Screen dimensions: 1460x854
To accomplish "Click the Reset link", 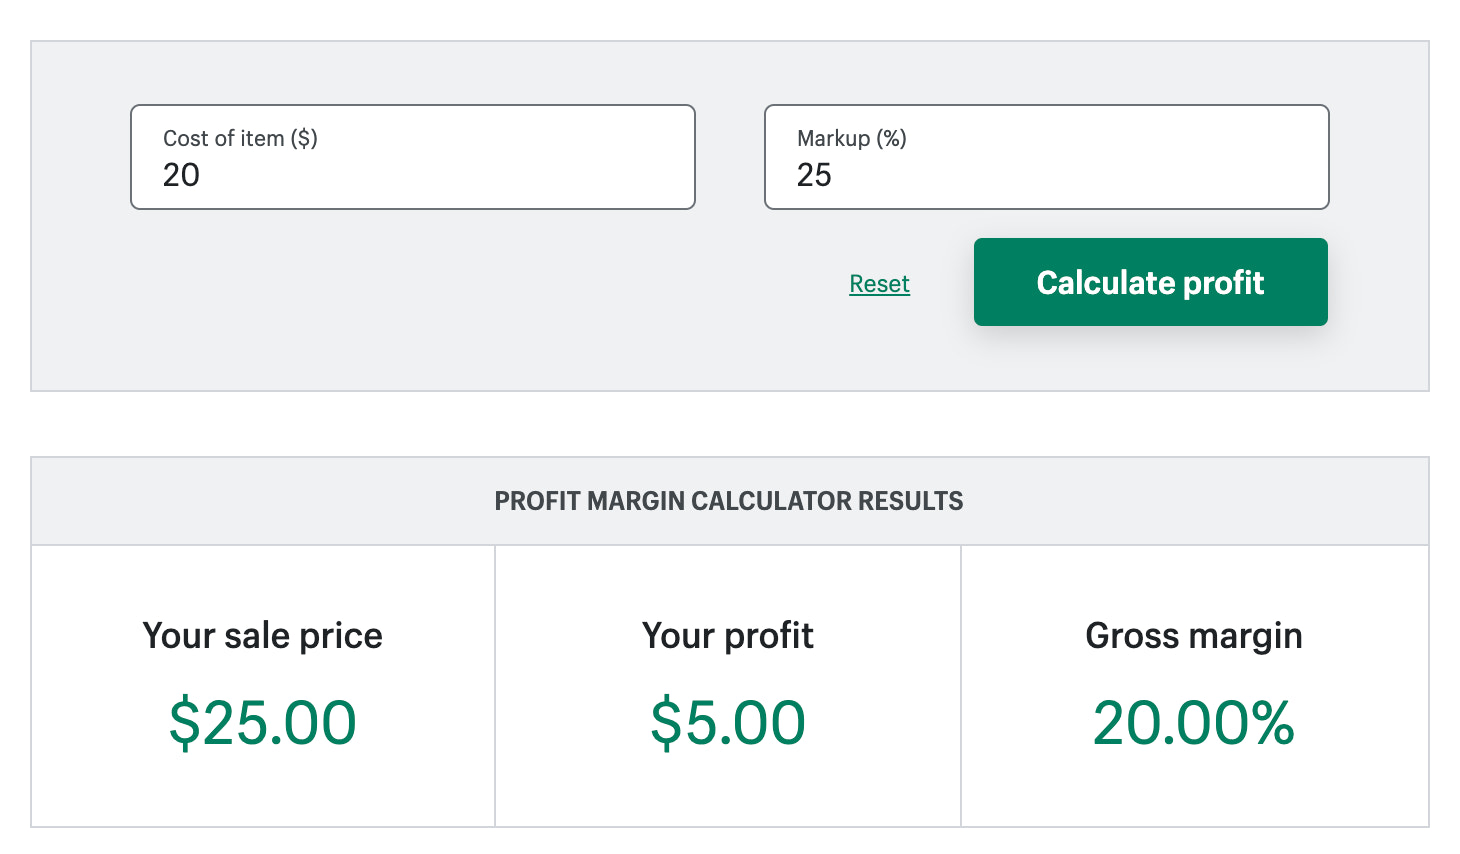I will click(879, 283).
